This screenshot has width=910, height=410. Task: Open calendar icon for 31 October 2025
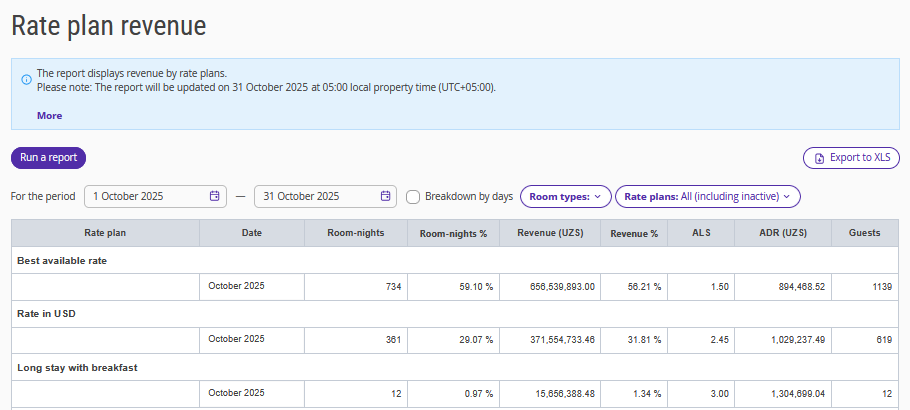(385, 196)
